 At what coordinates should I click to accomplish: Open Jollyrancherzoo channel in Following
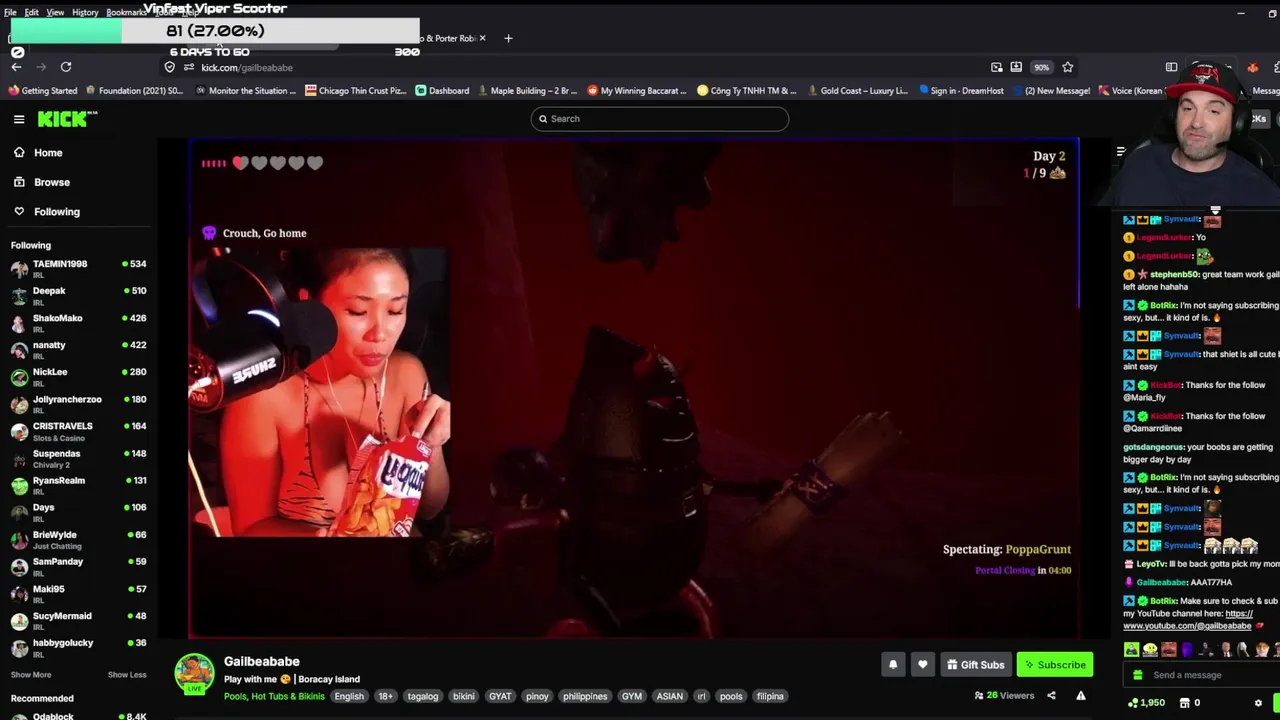(78, 403)
